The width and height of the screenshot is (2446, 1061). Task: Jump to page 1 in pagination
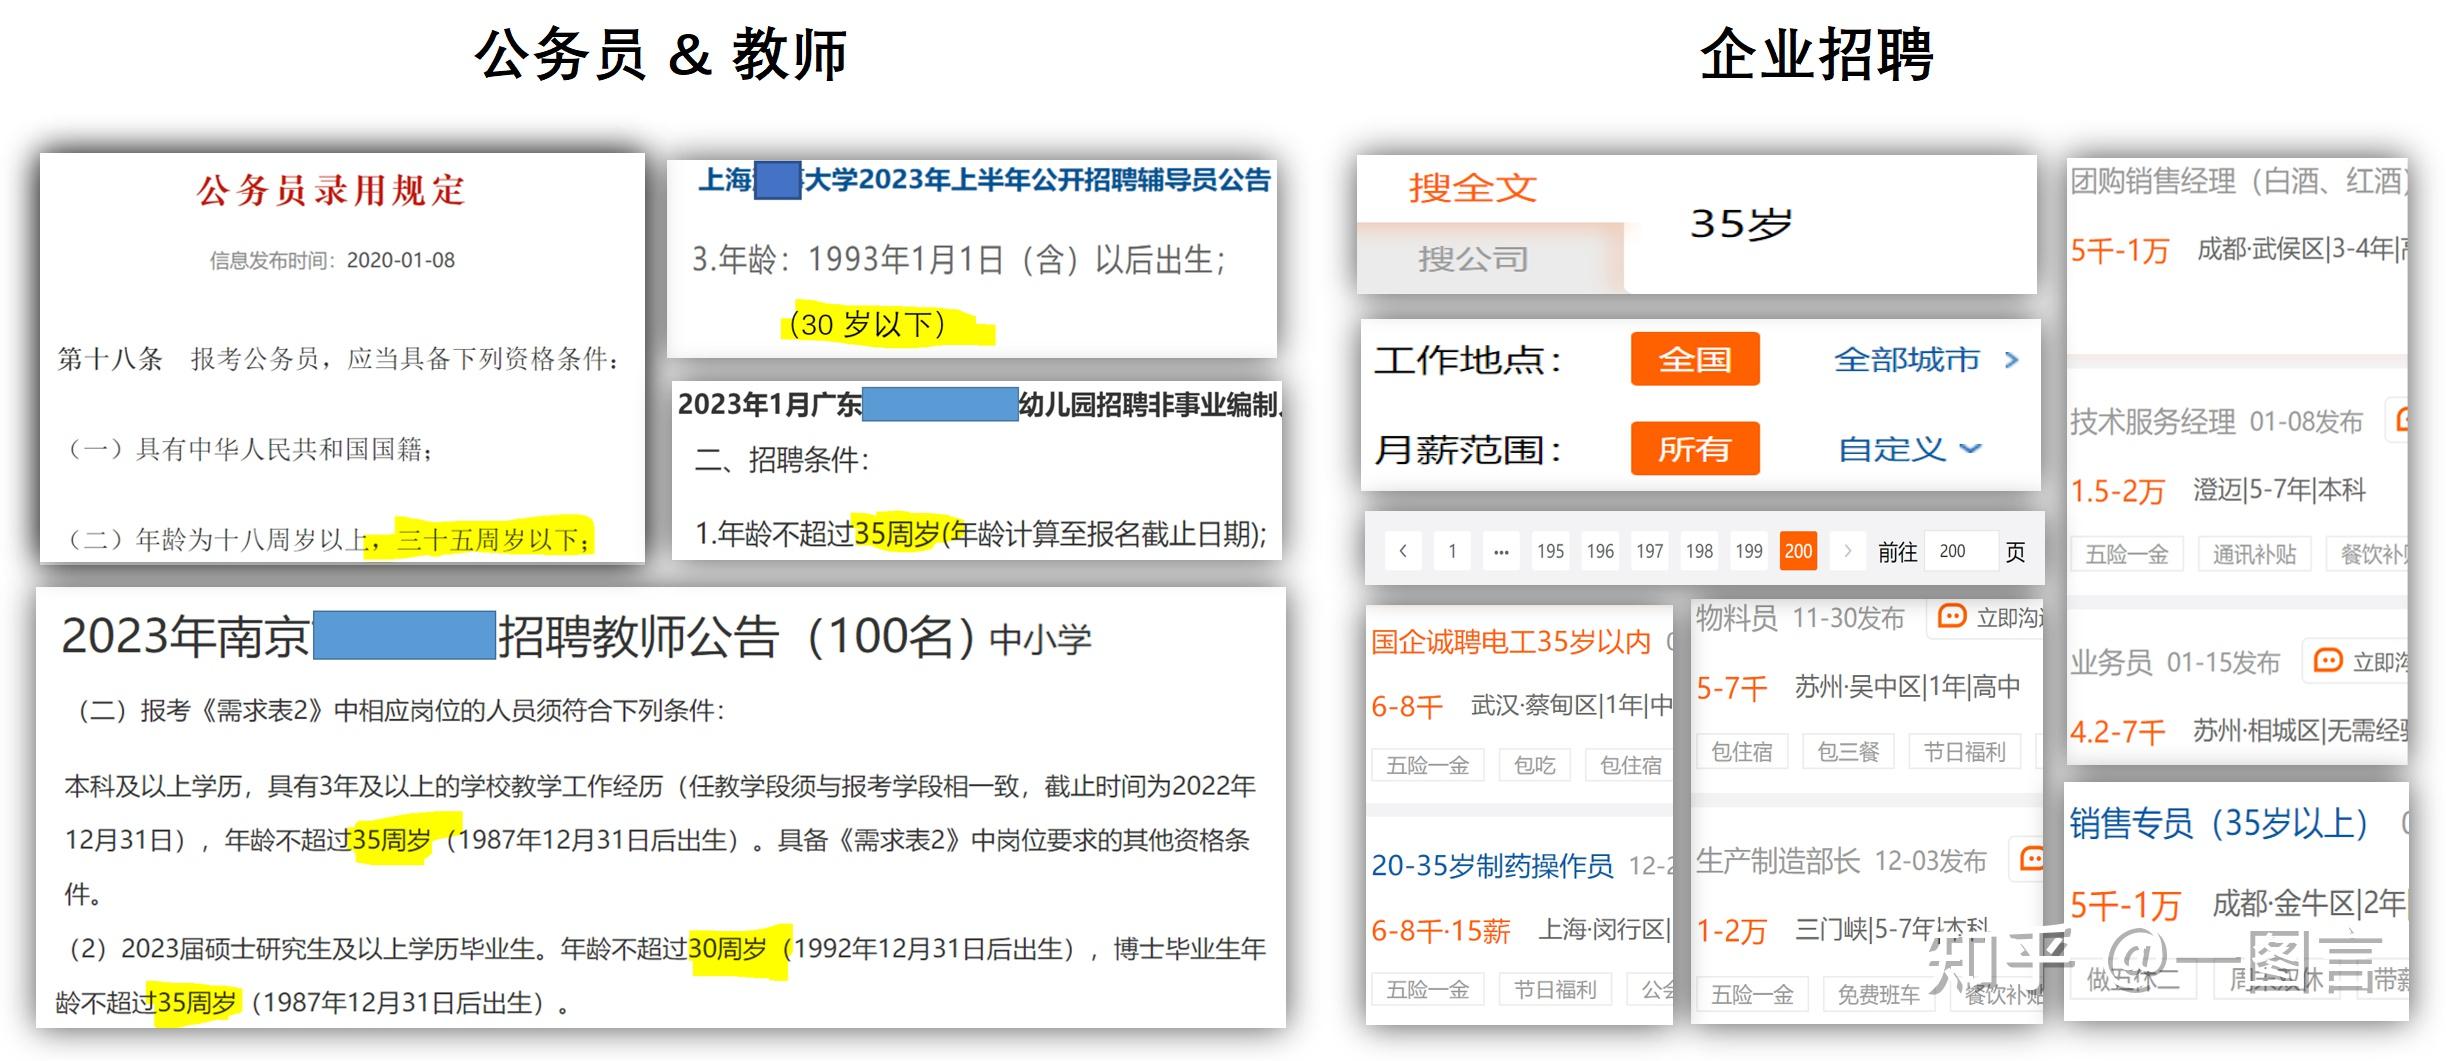pyautogui.click(x=1452, y=551)
